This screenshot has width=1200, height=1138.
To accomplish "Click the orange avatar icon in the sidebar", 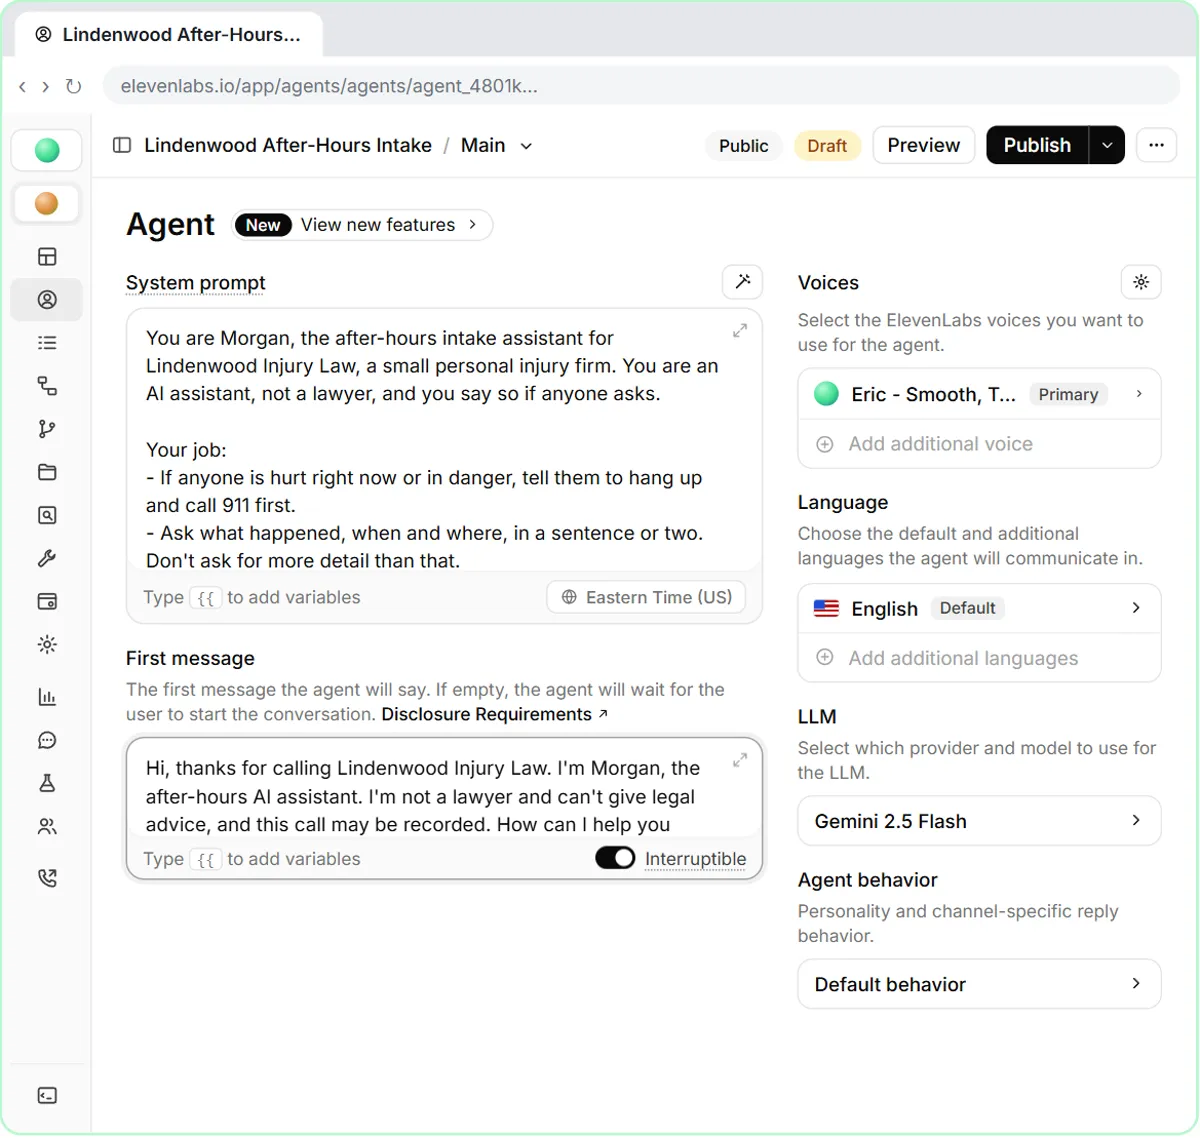I will (47, 203).
